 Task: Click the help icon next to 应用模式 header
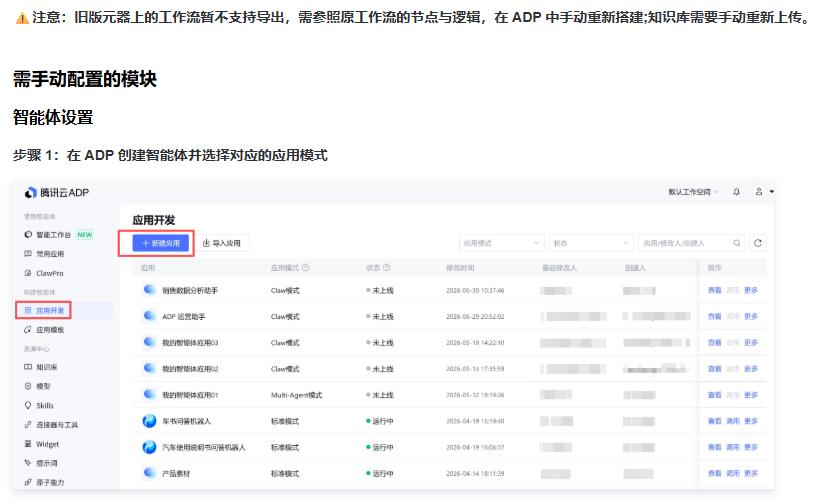(x=305, y=268)
